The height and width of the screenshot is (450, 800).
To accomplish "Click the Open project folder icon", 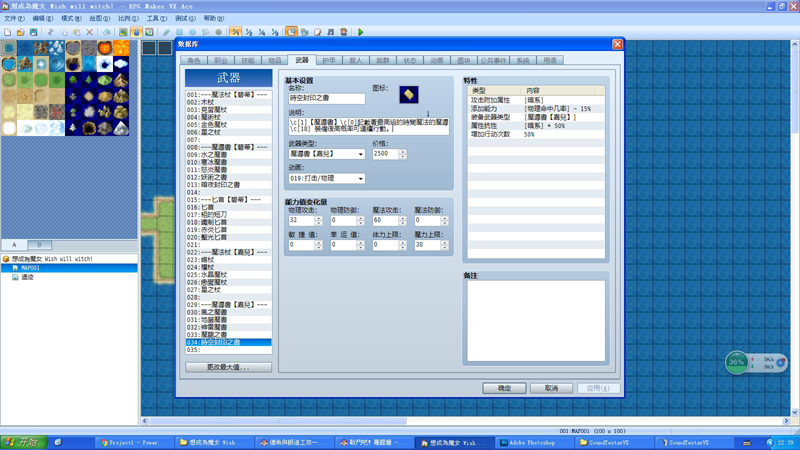I will [x=20, y=32].
